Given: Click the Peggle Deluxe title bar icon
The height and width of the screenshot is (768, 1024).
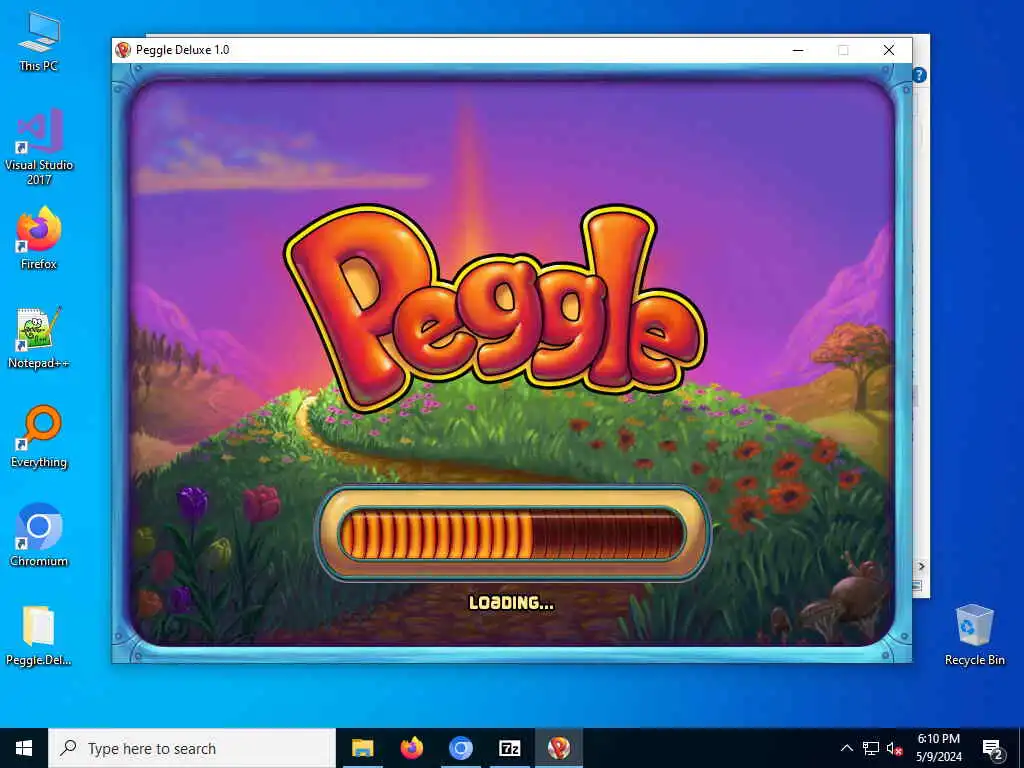Looking at the screenshot, I should [x=123, y=50].
